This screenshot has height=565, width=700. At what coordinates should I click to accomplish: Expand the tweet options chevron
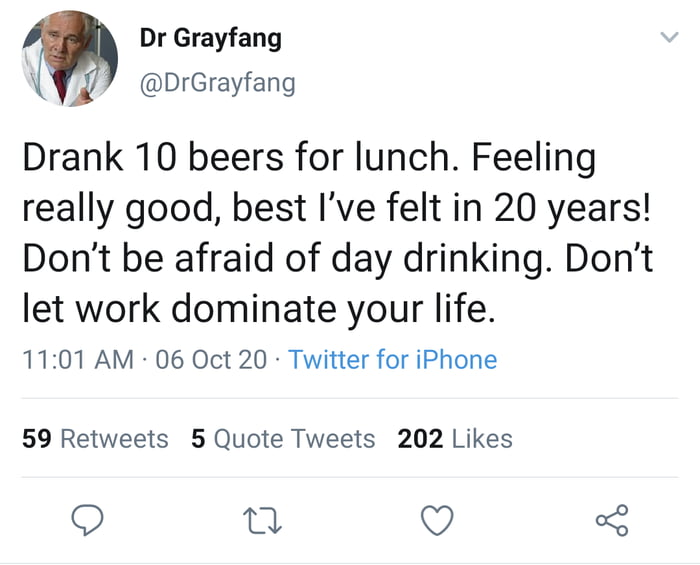[x=666, y=37]
